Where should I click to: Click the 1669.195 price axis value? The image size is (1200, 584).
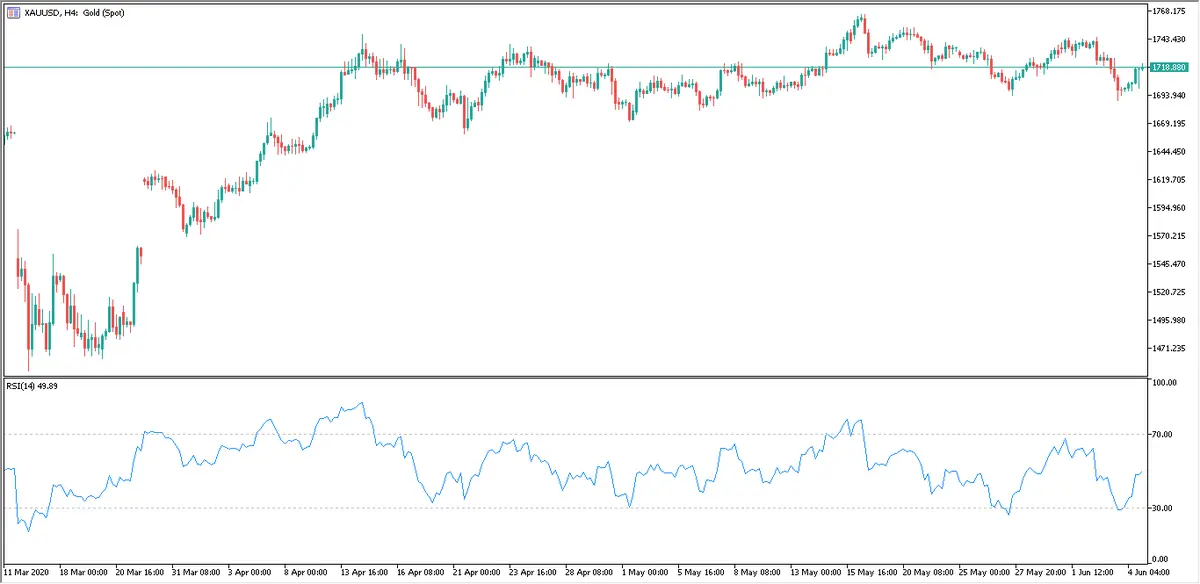click(x=1168, y=124)
